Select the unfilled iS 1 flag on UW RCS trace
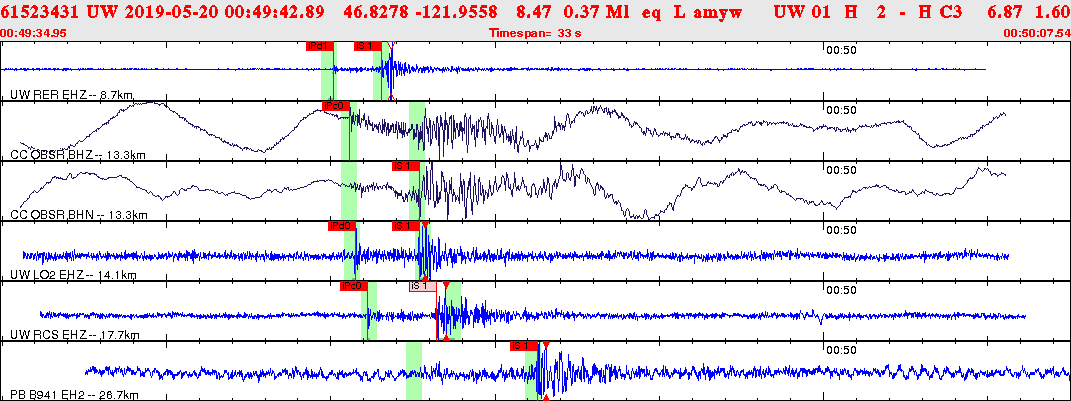The width and height of the screenshot is (1071, 401). [423, 286]
